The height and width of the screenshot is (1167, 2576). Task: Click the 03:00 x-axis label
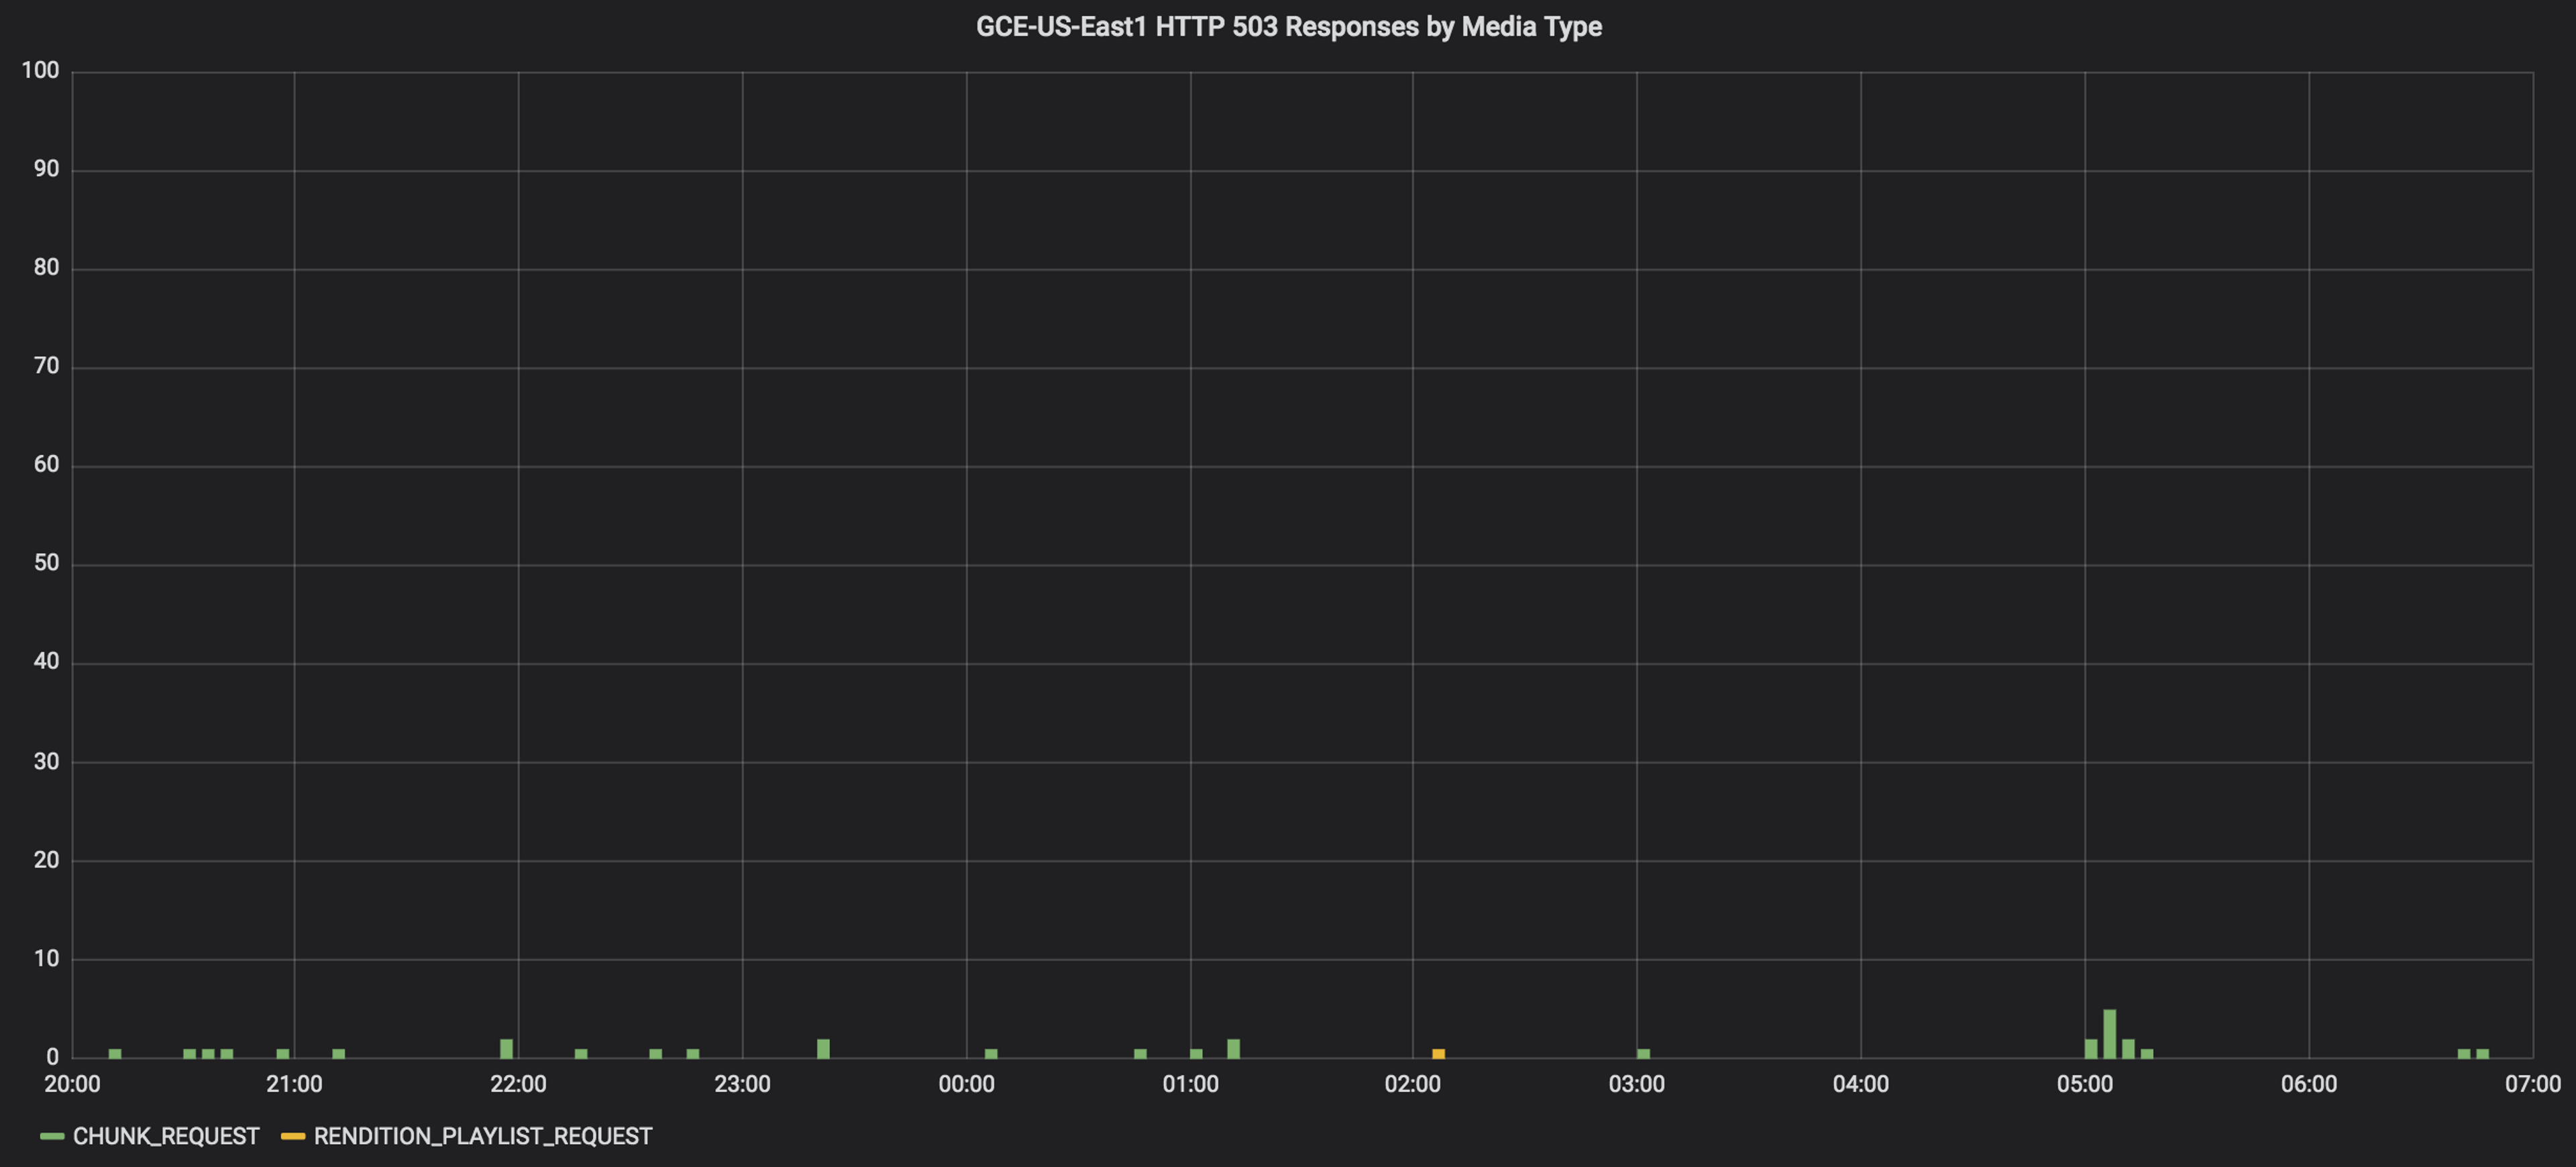(x=1636, y=1085)
